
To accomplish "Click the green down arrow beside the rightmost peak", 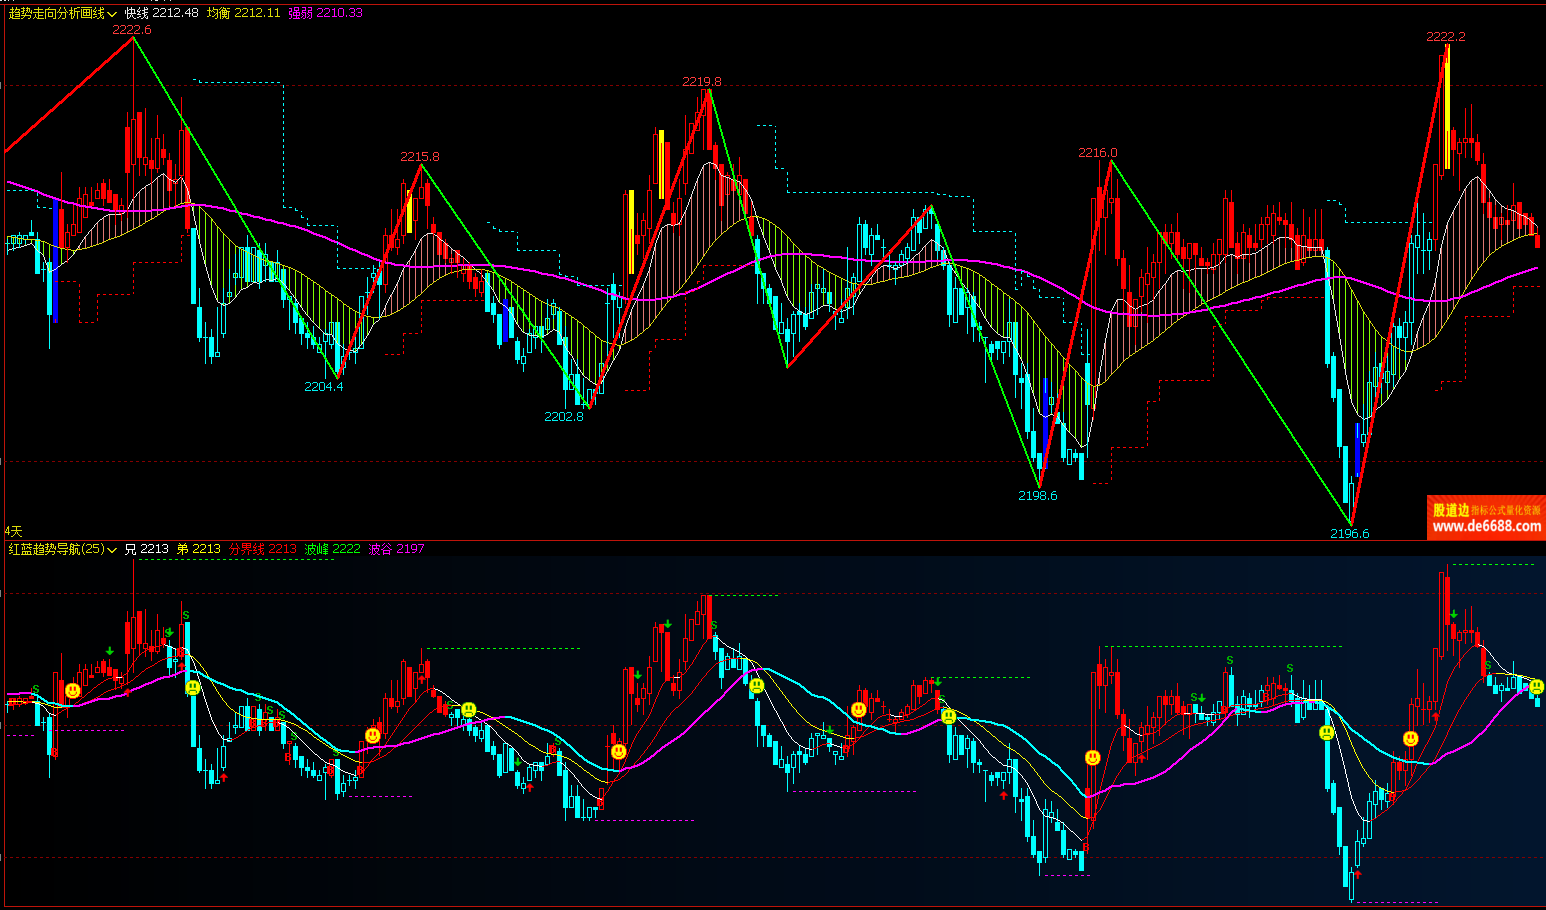I will click(x=1454, y=615).
